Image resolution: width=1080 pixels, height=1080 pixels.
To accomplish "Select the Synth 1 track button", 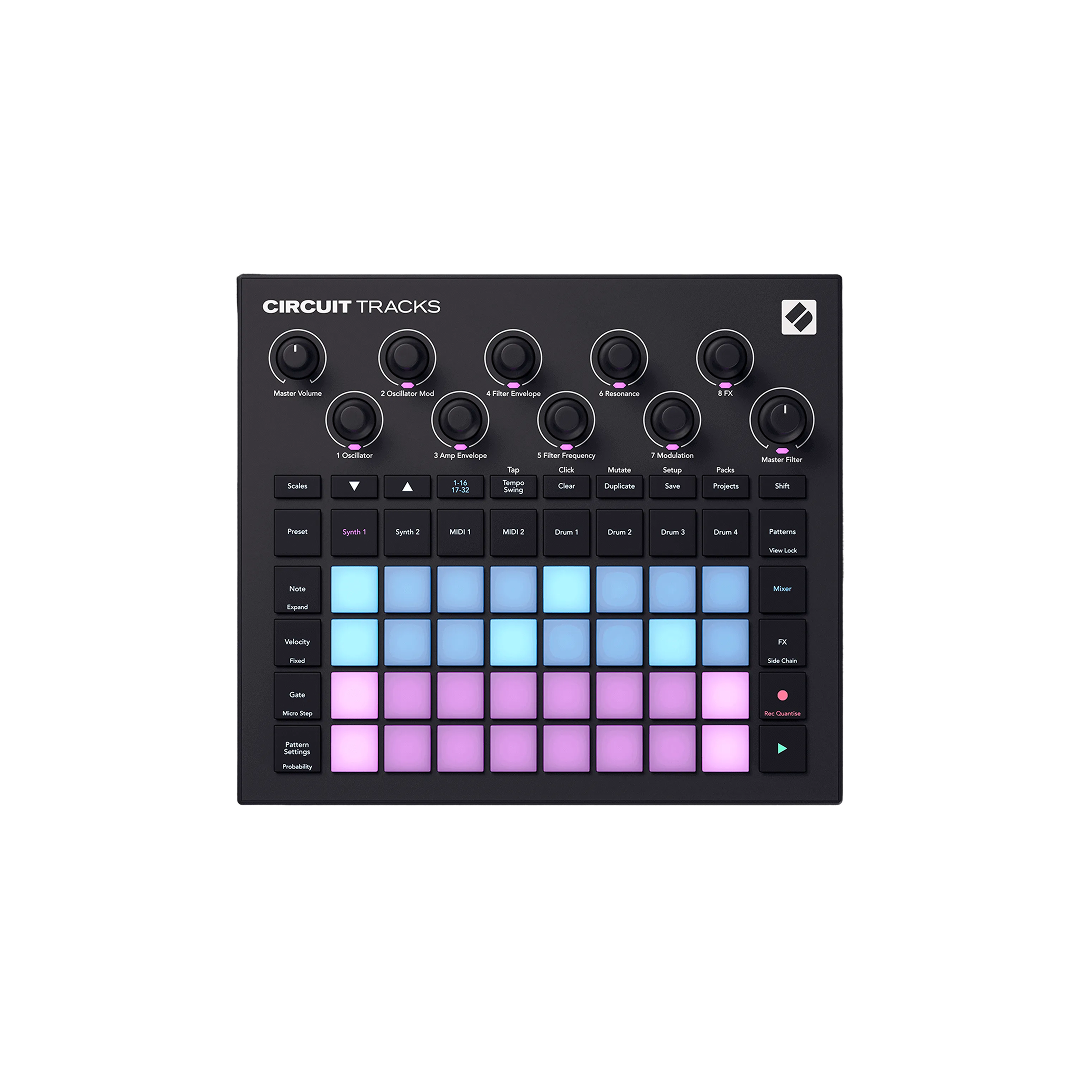I will 354,531.
